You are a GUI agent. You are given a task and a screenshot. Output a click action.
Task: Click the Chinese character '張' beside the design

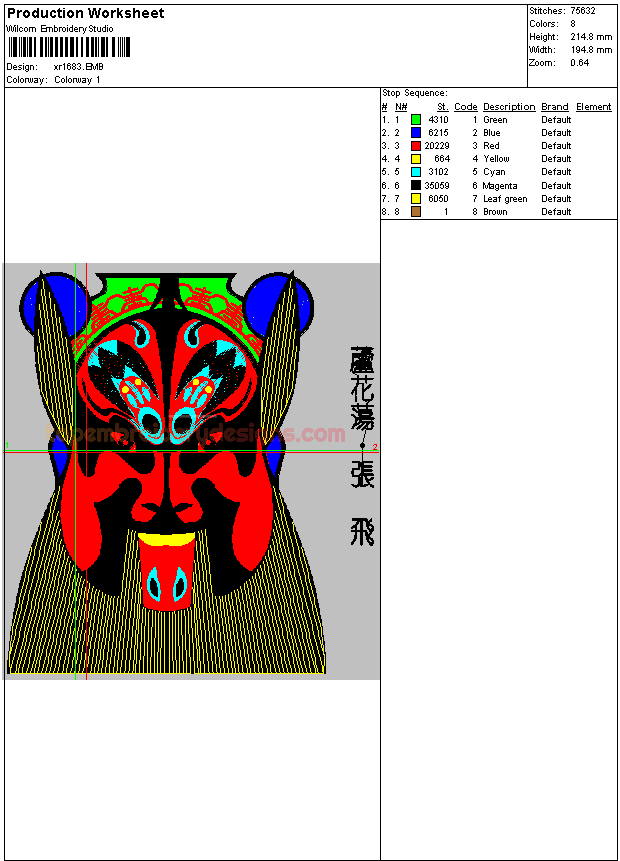coord(362,474)
